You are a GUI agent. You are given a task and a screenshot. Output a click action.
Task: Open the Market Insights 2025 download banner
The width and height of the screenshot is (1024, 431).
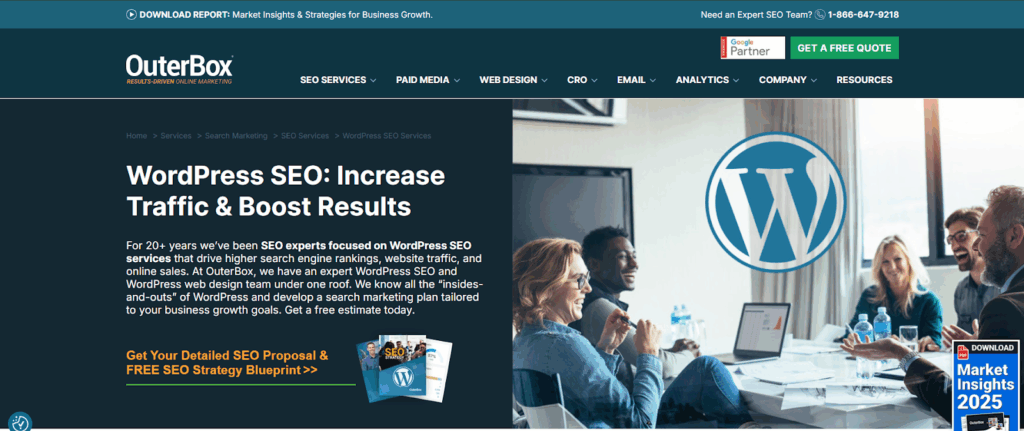(x=985, y=385)
